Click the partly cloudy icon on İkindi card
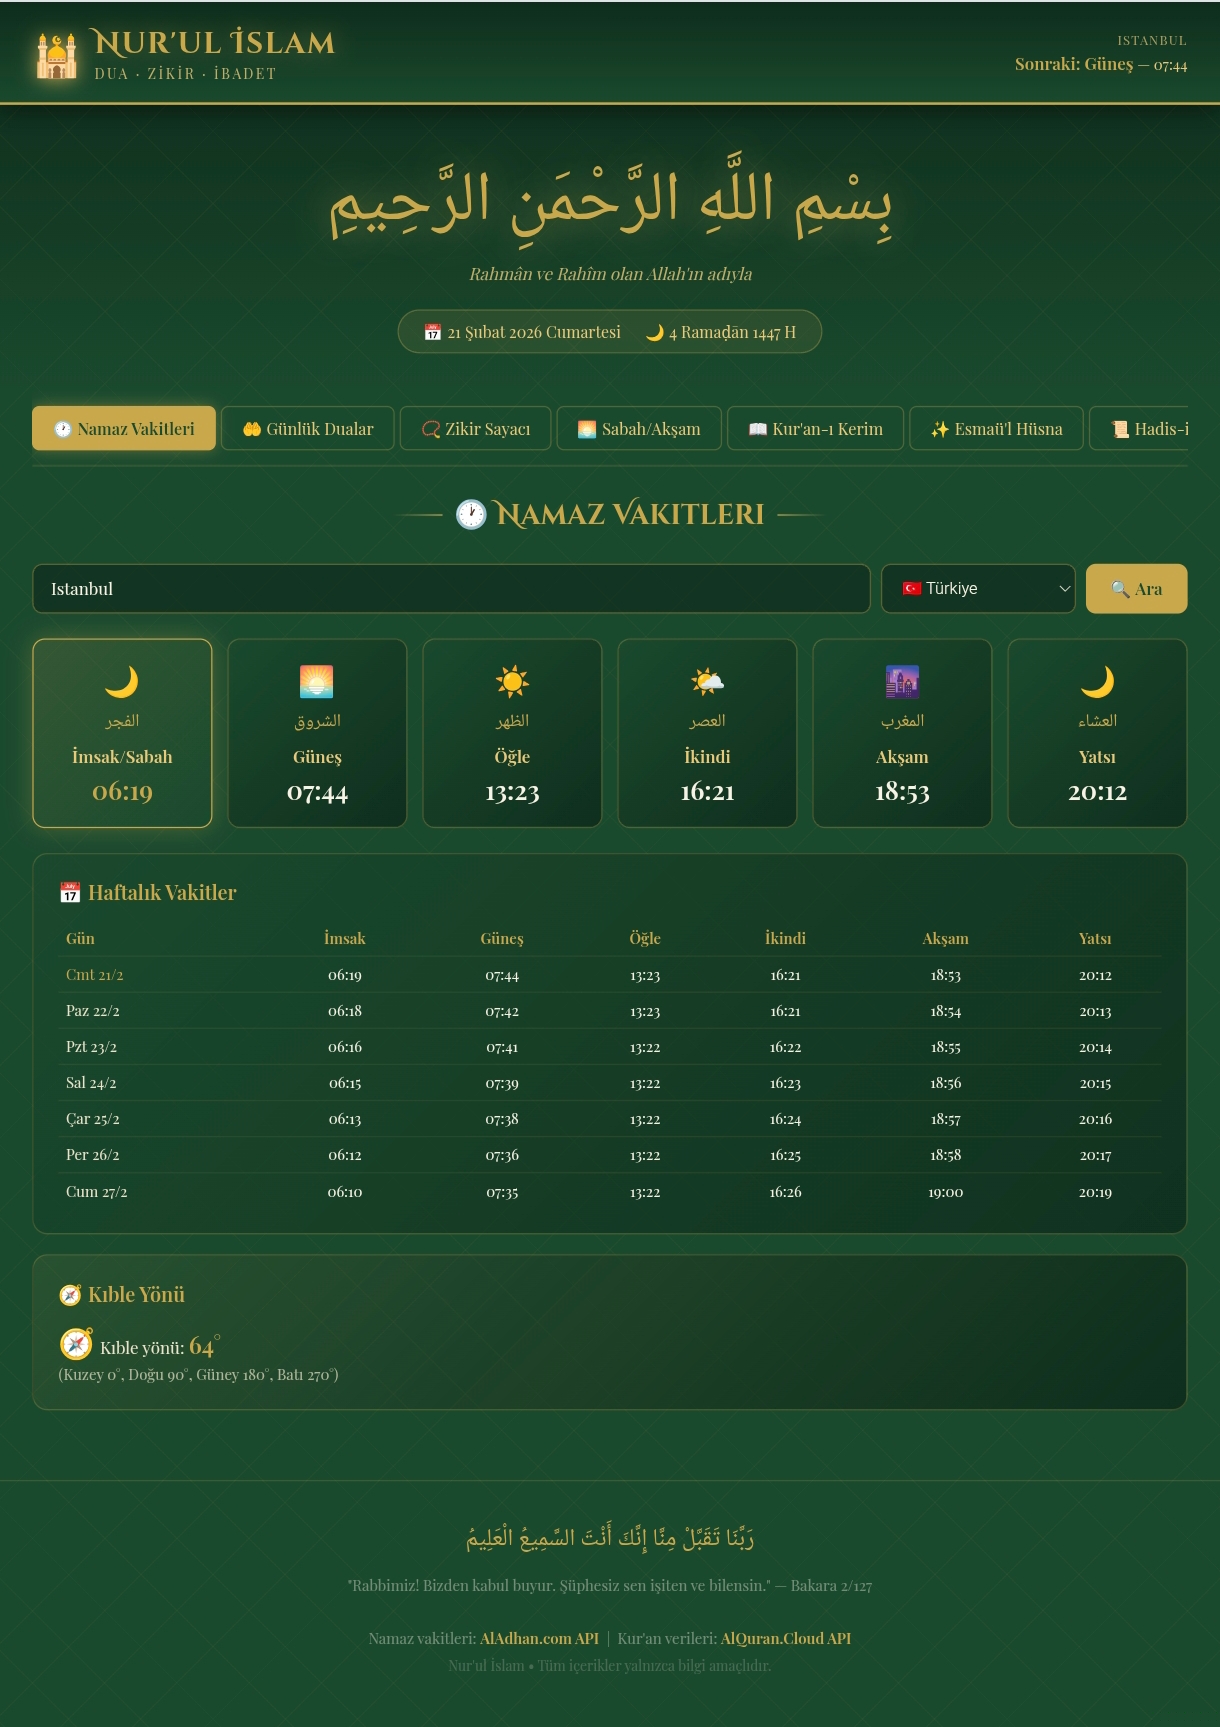This screenshot has height=1727, width=1220. coord(707,682)
